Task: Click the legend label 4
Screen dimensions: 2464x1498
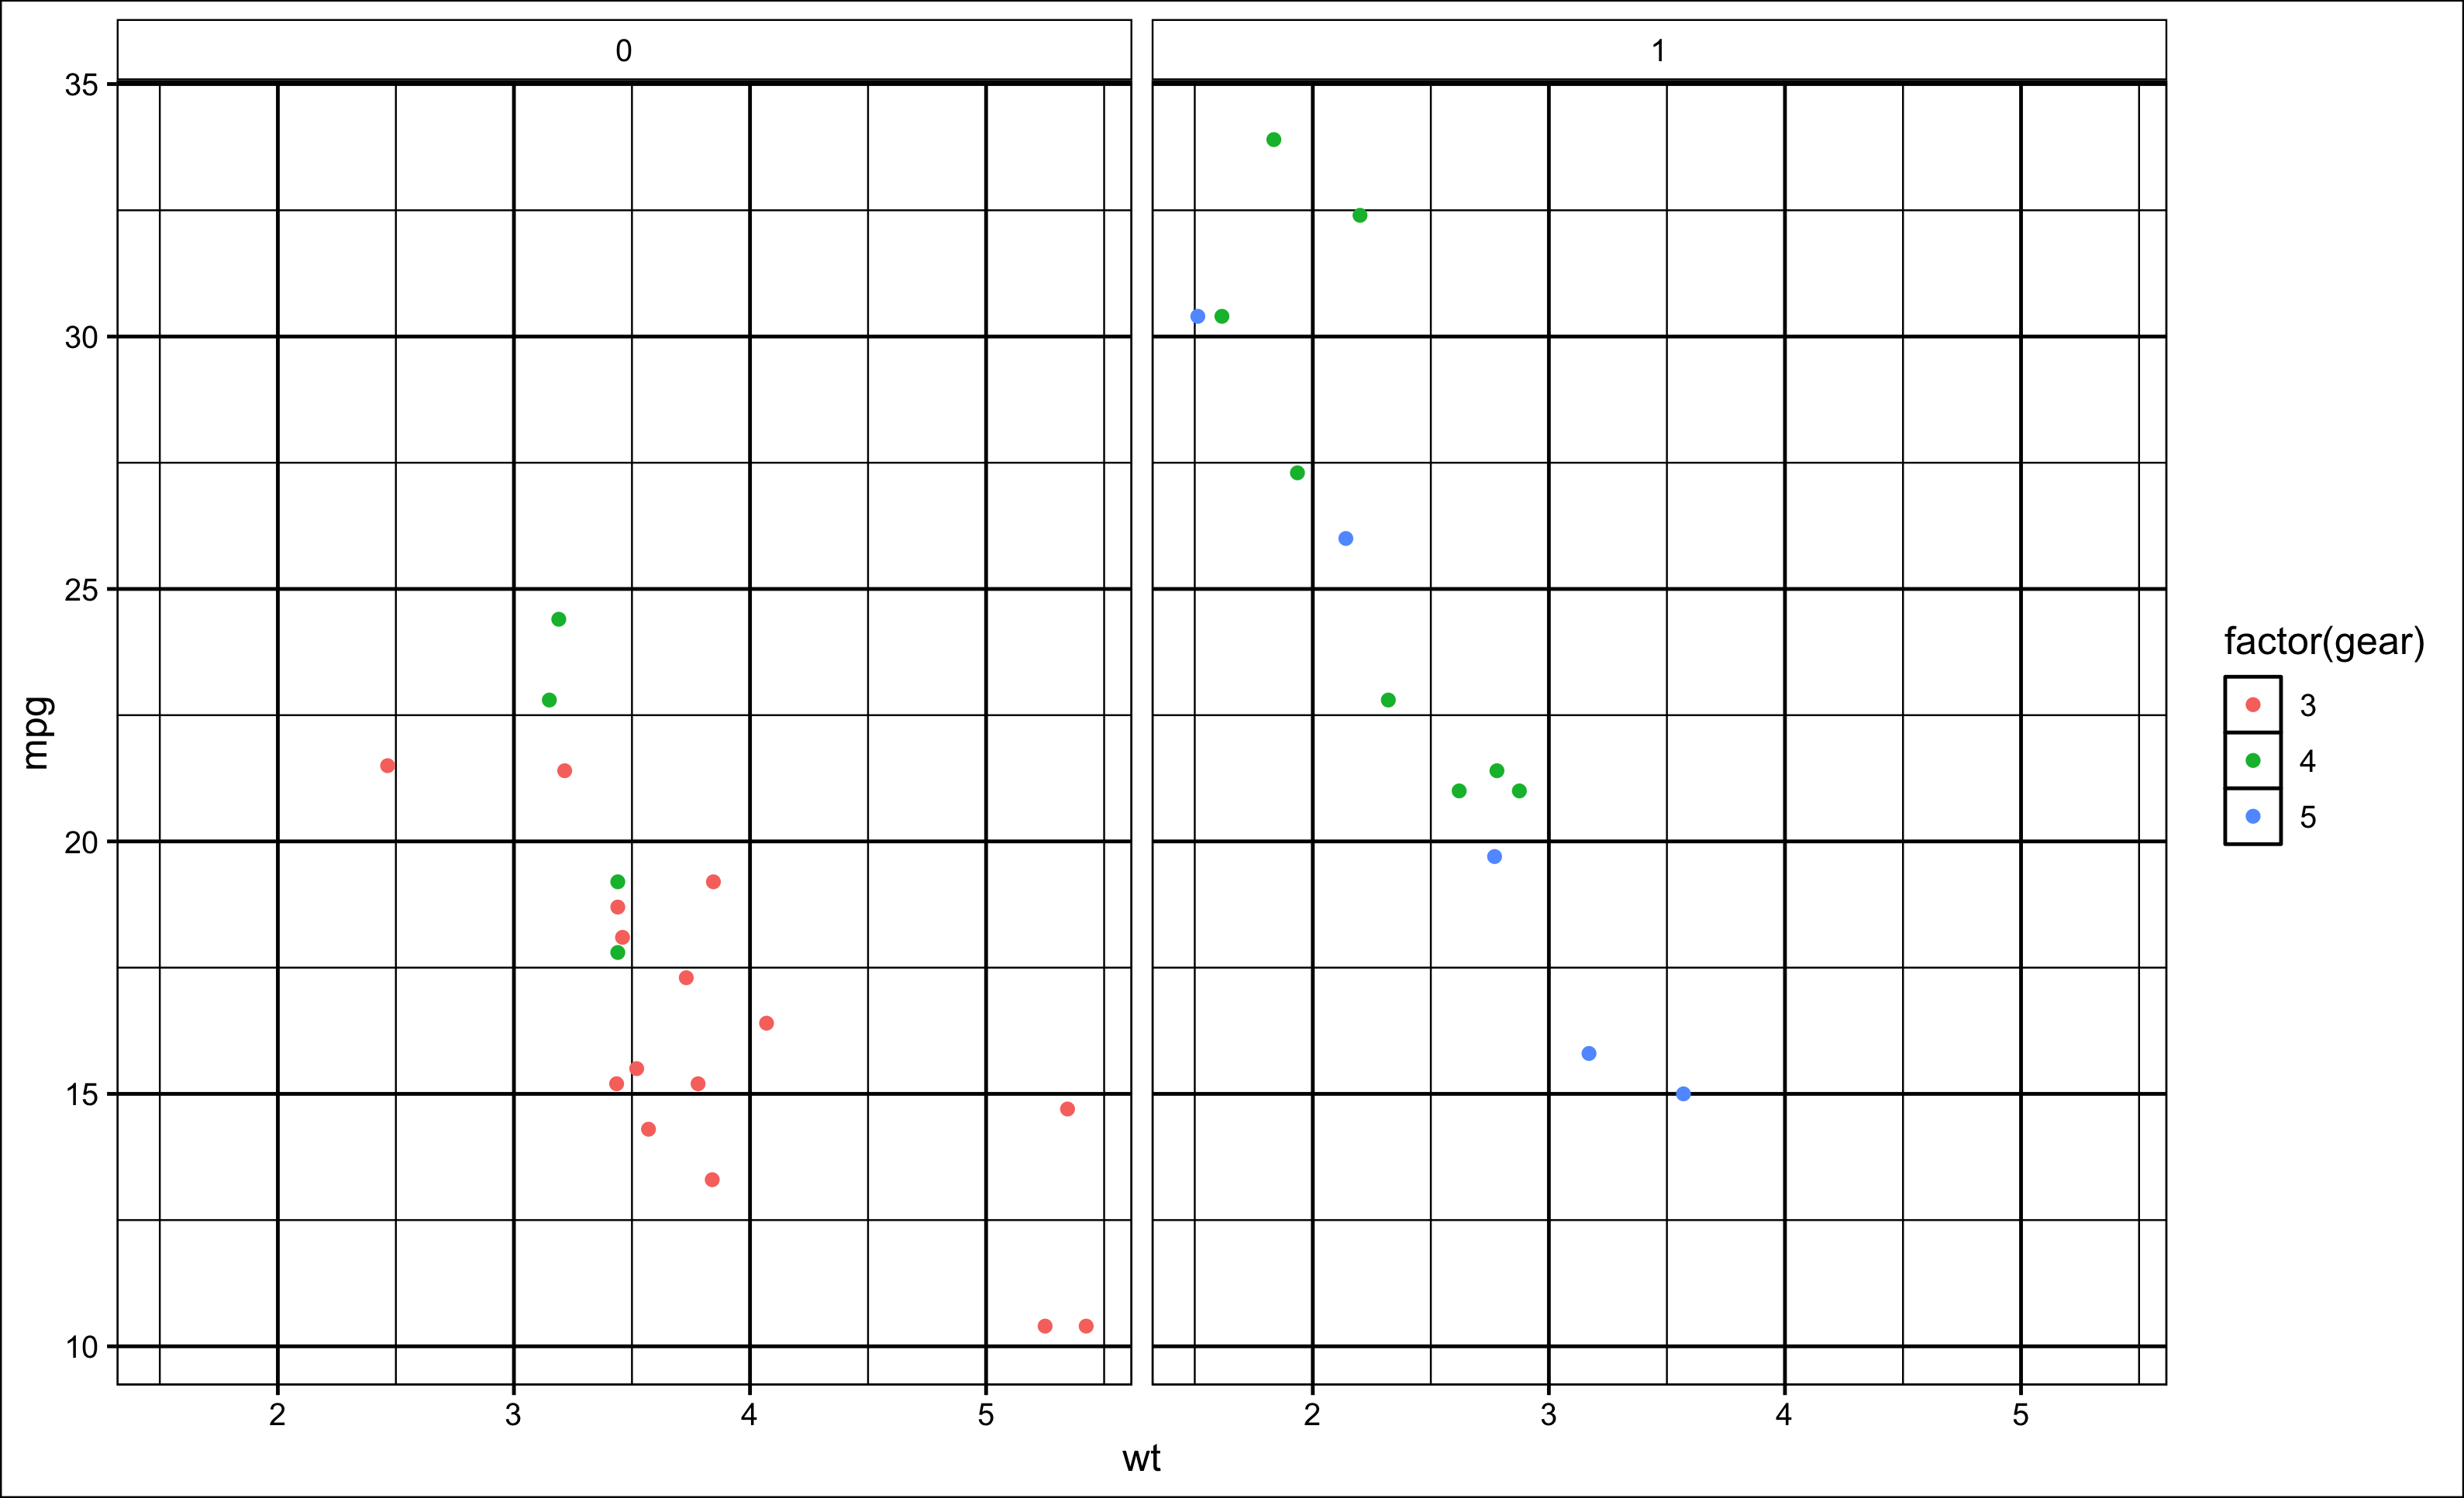Action: (2308, 762)
